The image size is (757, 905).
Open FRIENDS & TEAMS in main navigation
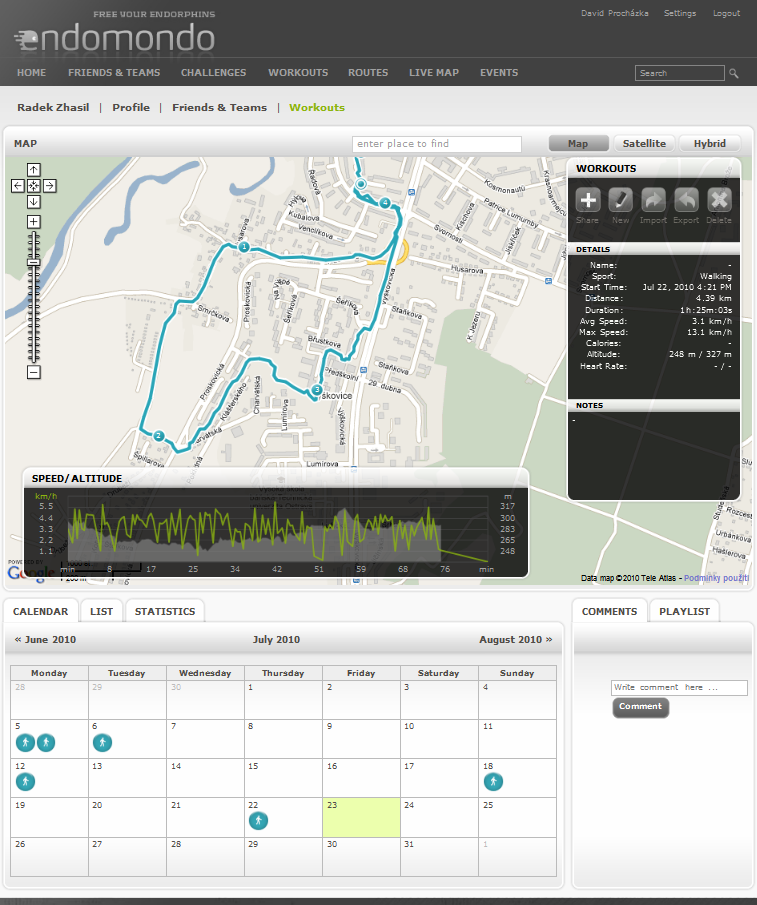[114, 73]
